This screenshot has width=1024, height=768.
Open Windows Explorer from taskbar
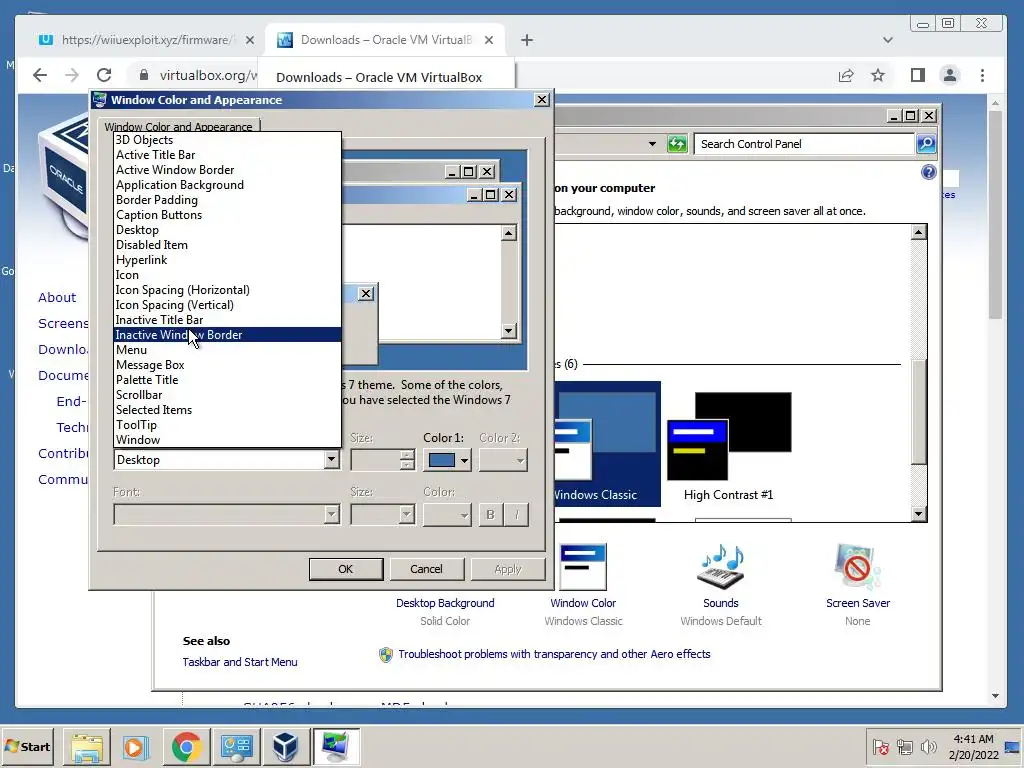click(87, 746)
